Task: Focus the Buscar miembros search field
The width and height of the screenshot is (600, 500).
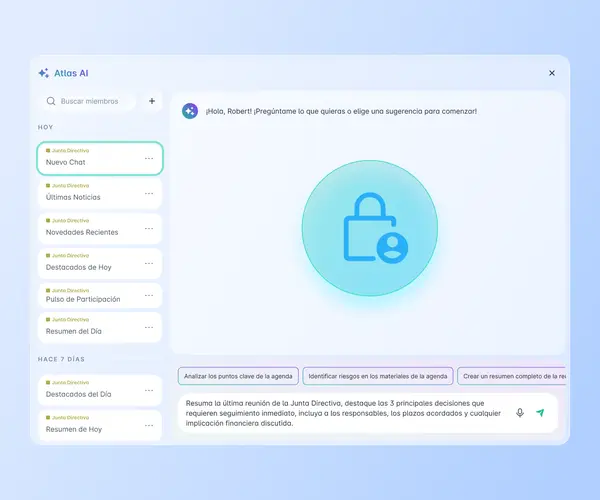Action: pyautogui.click(x=89, y=101)
